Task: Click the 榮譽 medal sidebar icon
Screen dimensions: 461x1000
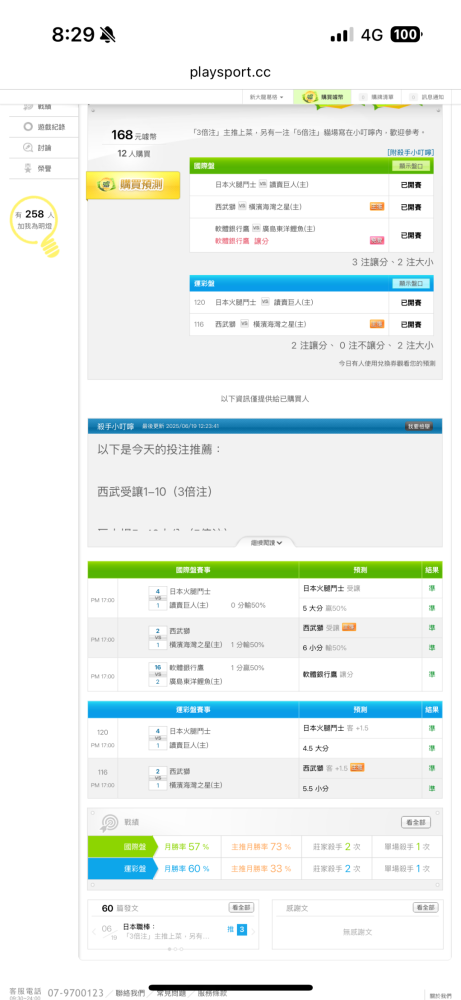Action: click(27, 168)
